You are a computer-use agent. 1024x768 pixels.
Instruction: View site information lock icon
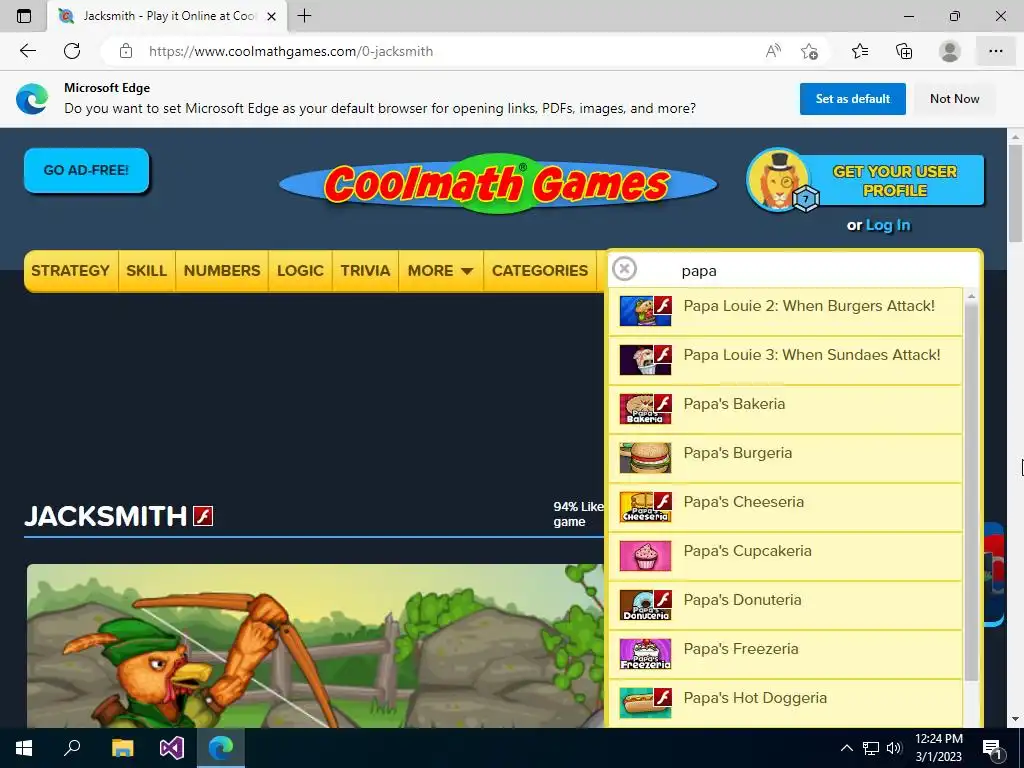pos(126,51)
